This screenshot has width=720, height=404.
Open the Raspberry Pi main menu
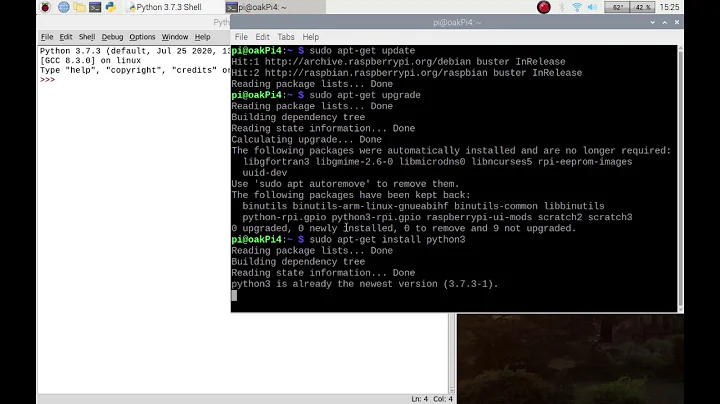coord(45,7)
